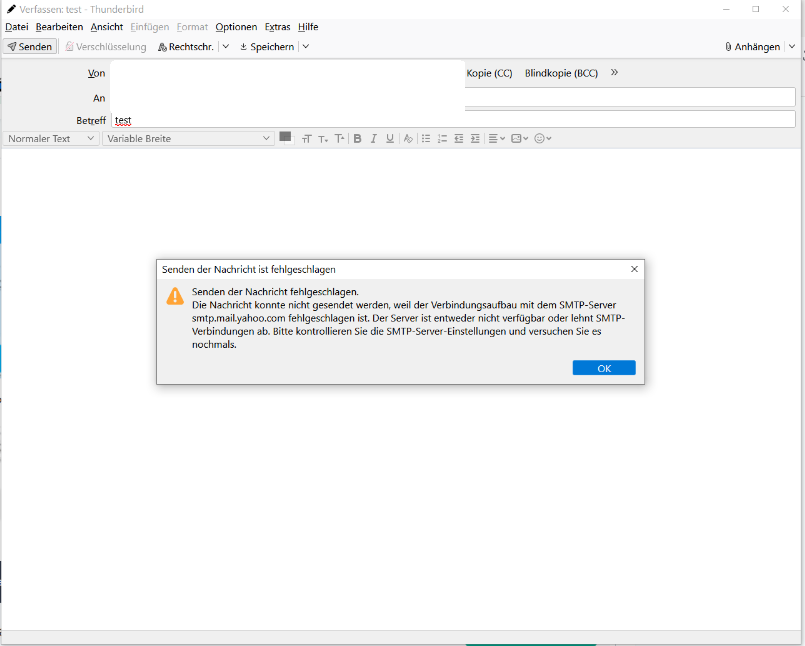Open the Anhängen dropdown arrow

point(792,47)
